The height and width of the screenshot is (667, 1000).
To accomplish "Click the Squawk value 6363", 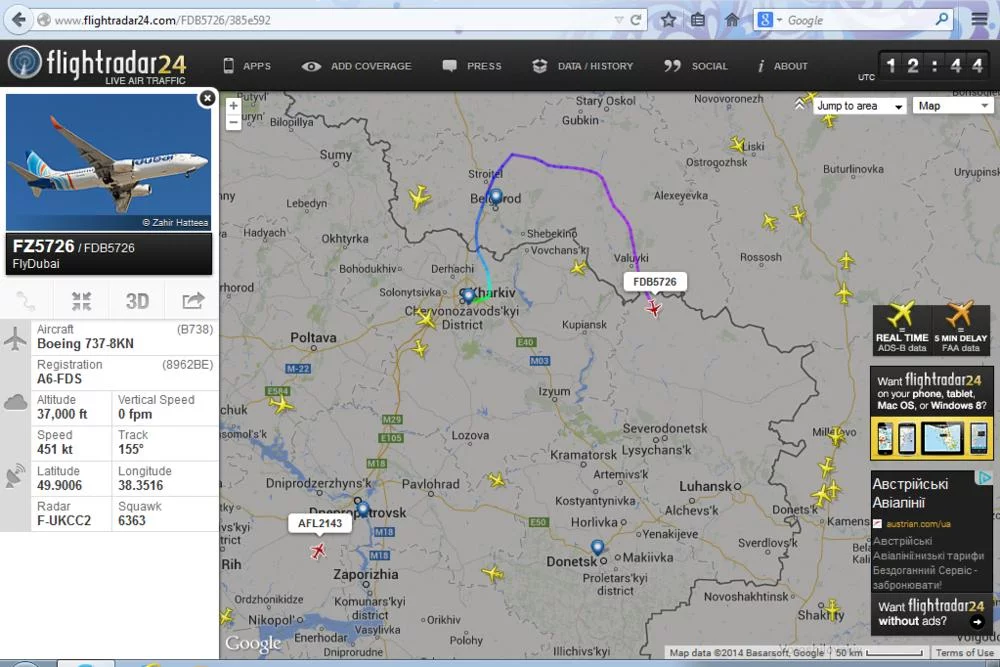I will coord(132,520).
